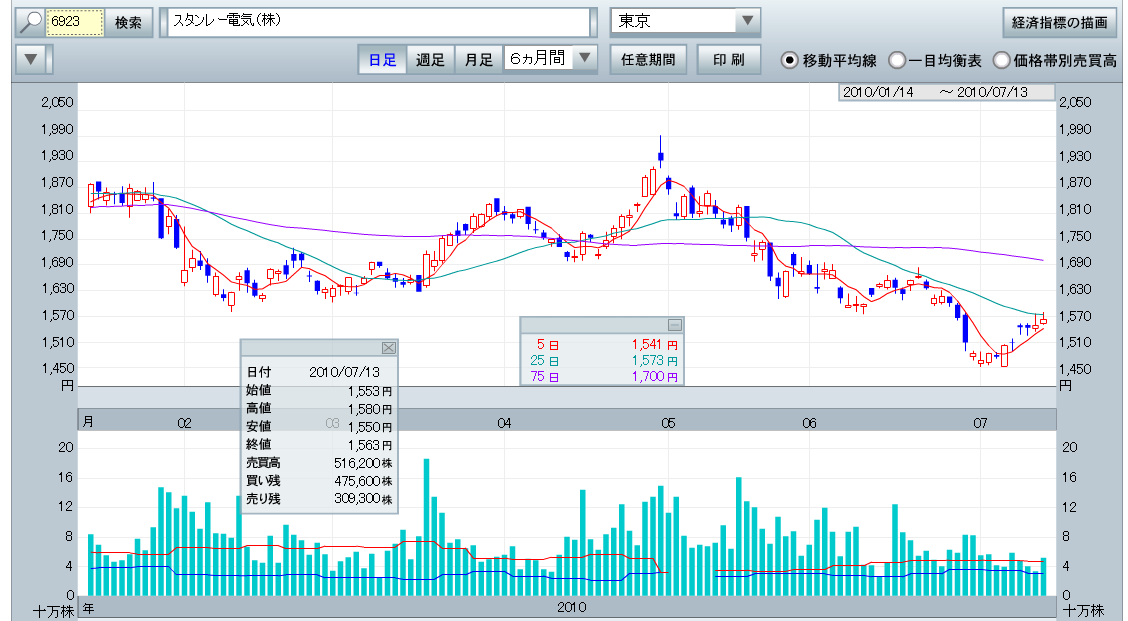This screenshot has height=621, width=1128.
Task: Expand the 6ヵ月間 period dropdown
Action: (x=585, y=59)
